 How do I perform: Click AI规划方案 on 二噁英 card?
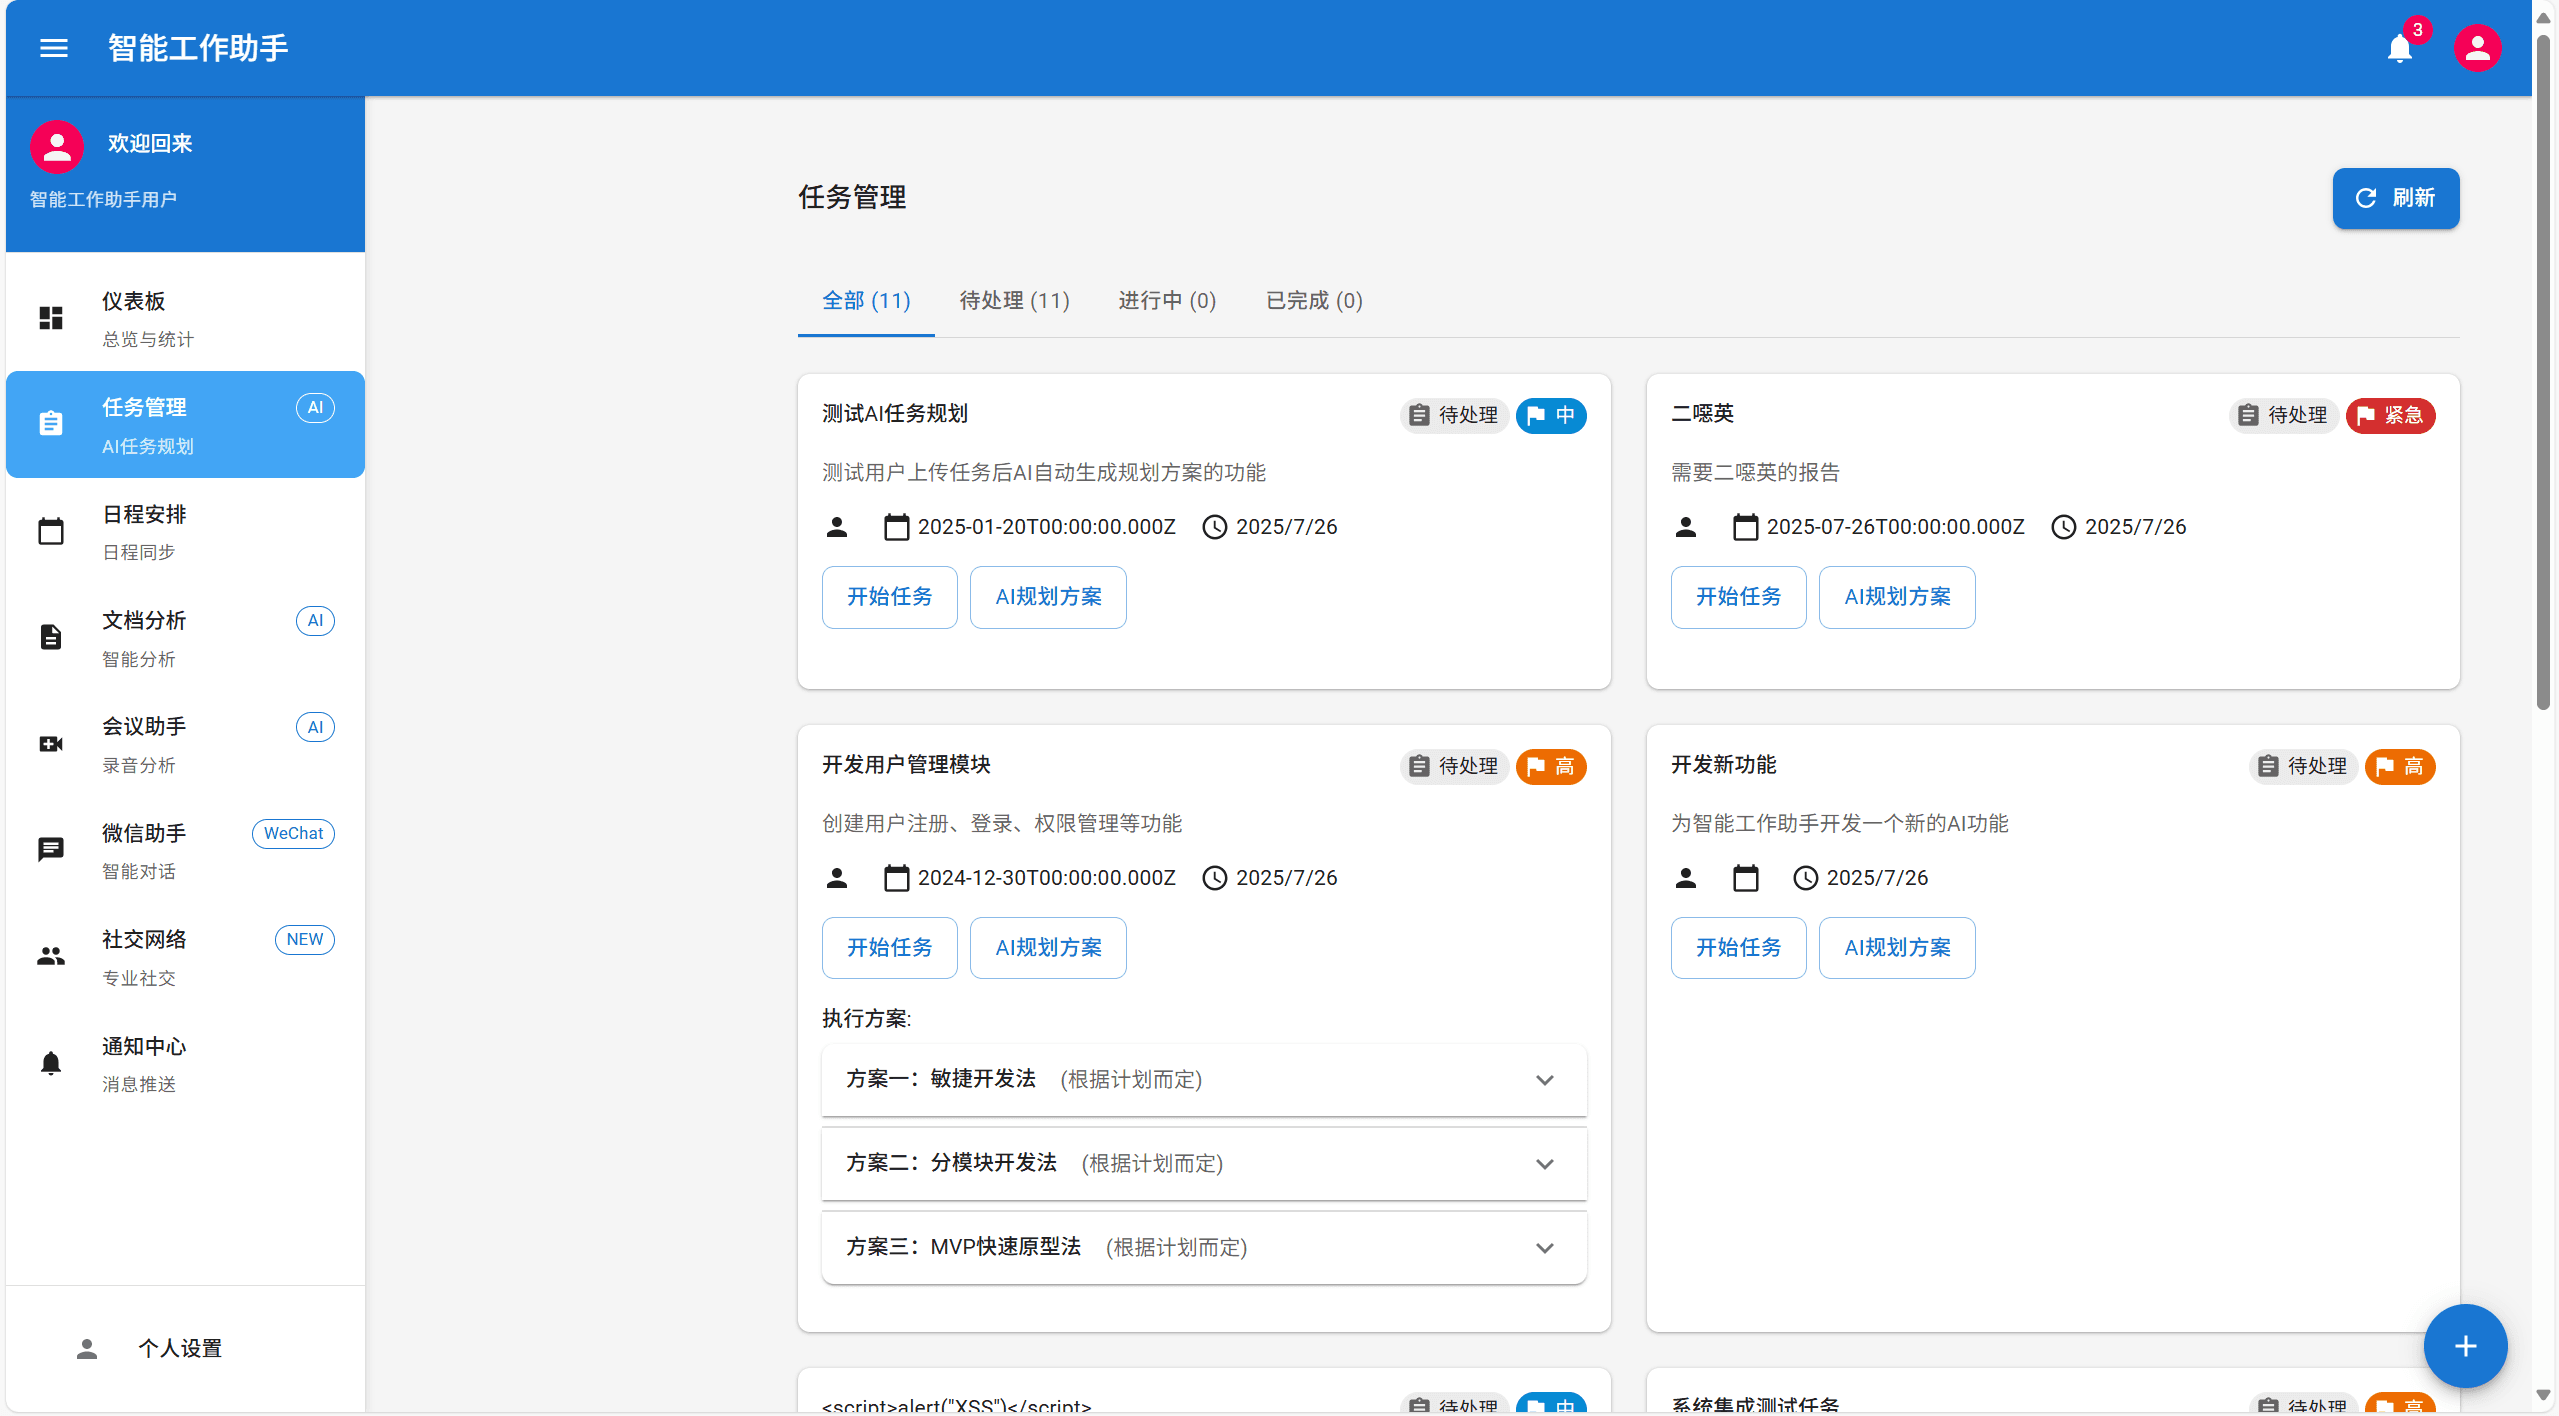[x=1897, y=598]
